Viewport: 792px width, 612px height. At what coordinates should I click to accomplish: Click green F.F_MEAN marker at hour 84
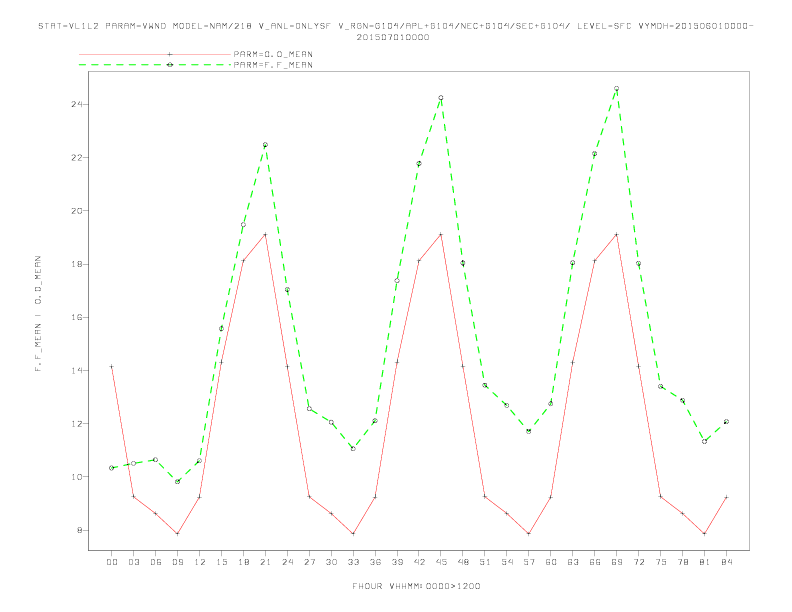(726, 422)
